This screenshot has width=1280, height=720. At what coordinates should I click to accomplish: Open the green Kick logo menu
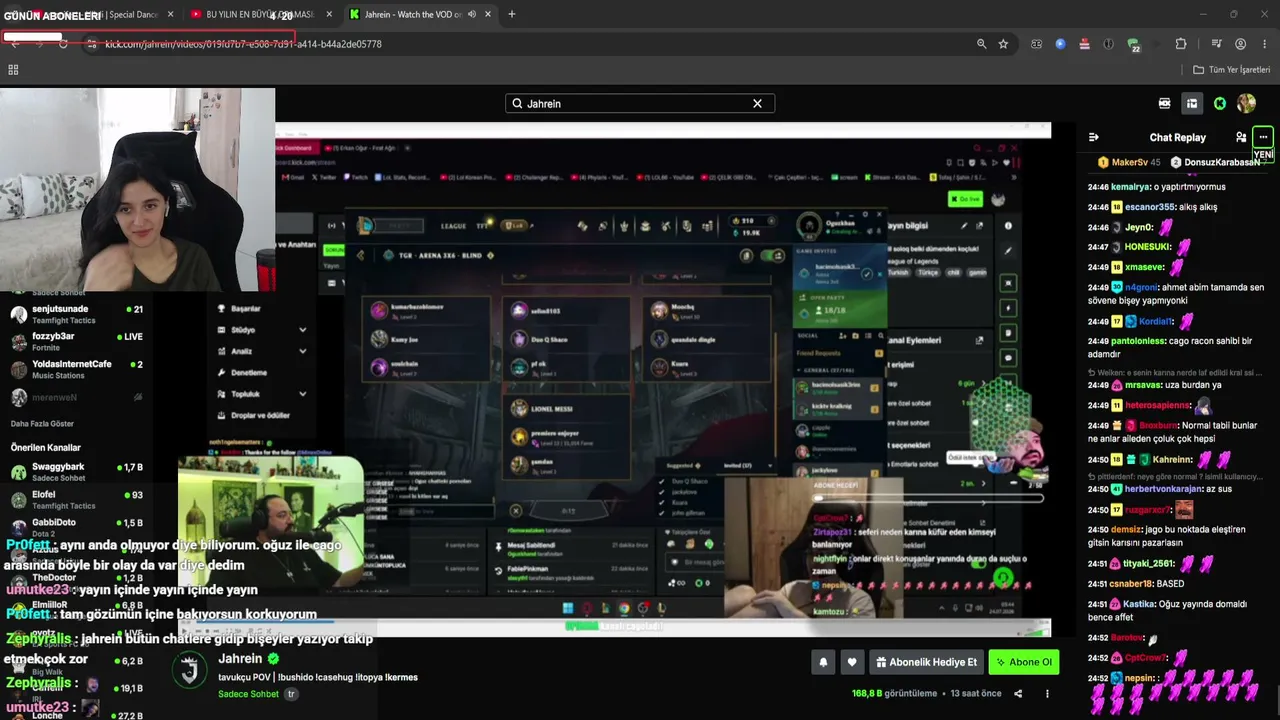[x=1220, y=103]
